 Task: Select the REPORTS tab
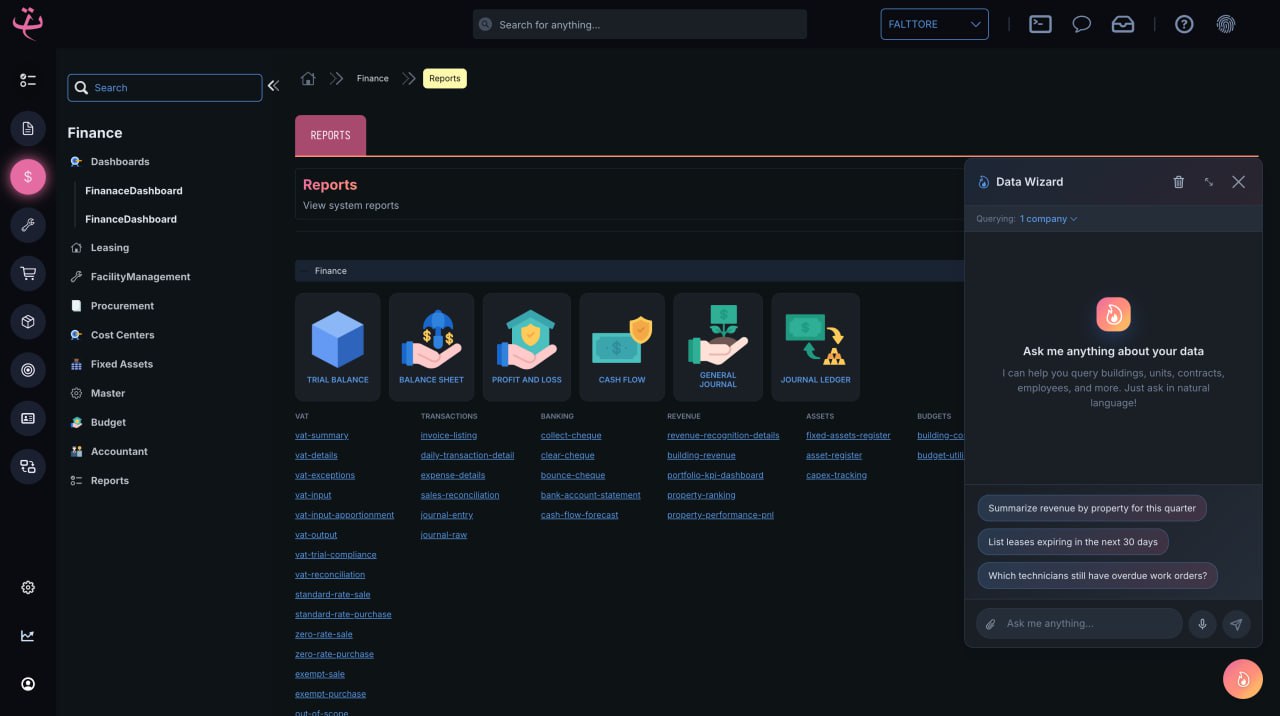tap(330, 136)
